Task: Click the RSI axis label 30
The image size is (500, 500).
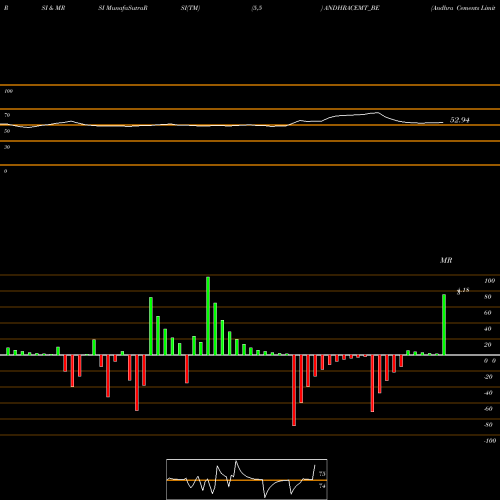Action: (7, 147)
